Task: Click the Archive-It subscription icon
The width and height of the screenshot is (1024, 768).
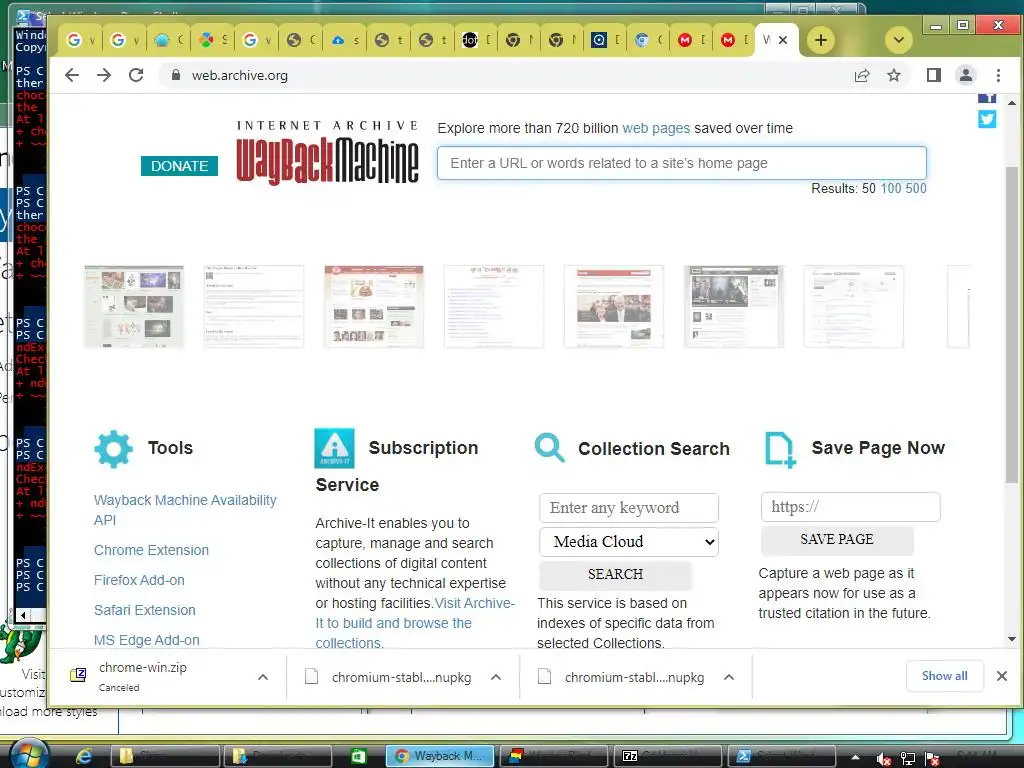Action: 334,449
